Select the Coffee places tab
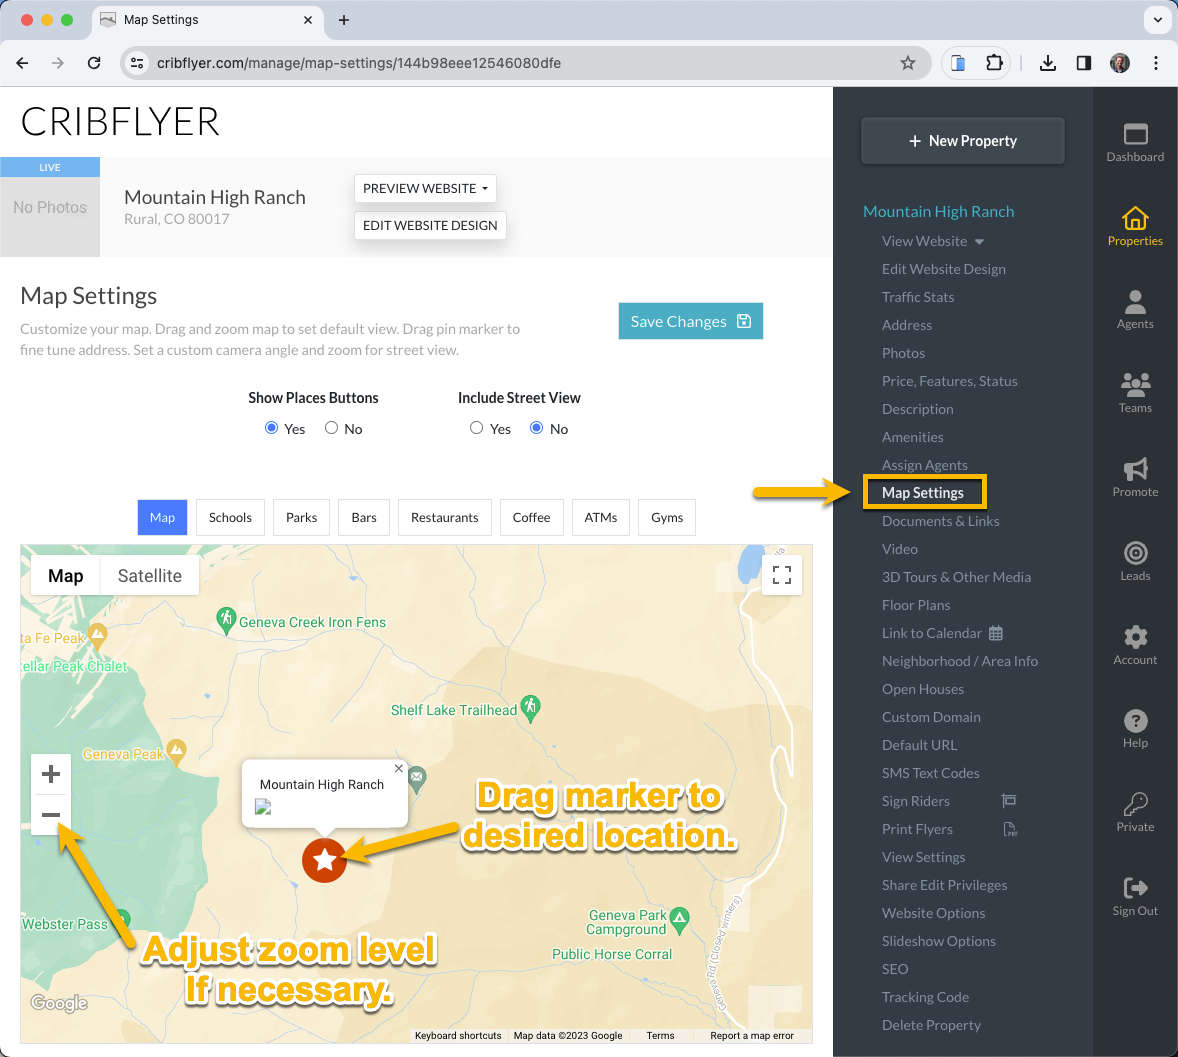 click(x=531, y=517)
